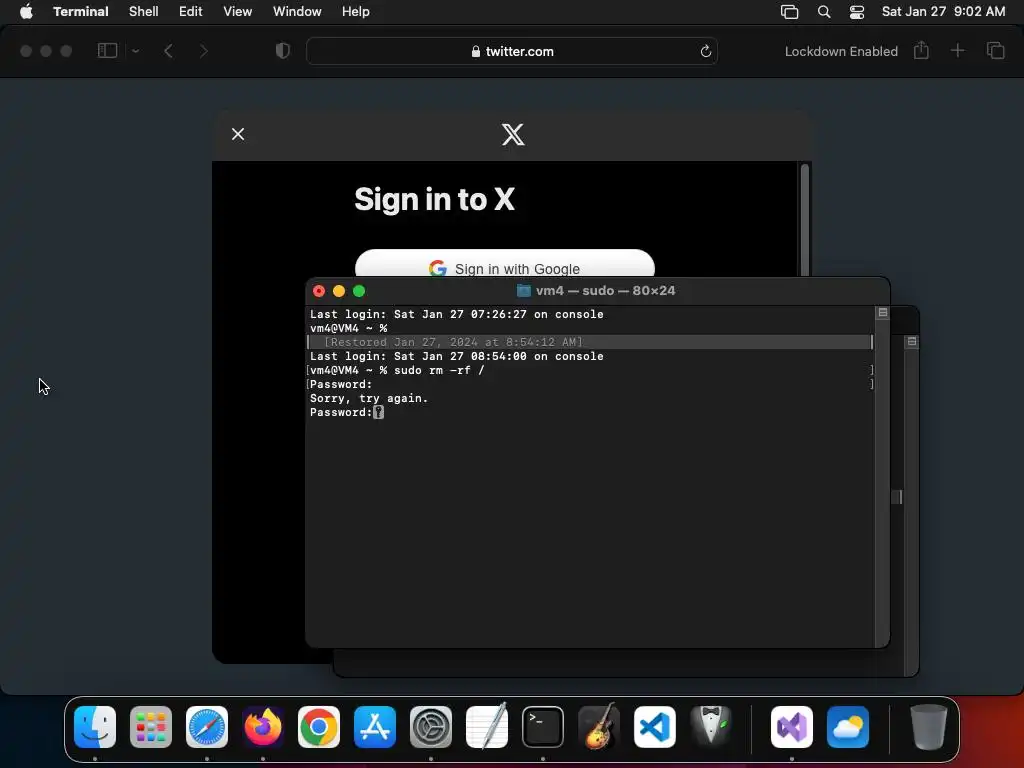Click the front Terminal window's split pane icon

pos(883,313)
